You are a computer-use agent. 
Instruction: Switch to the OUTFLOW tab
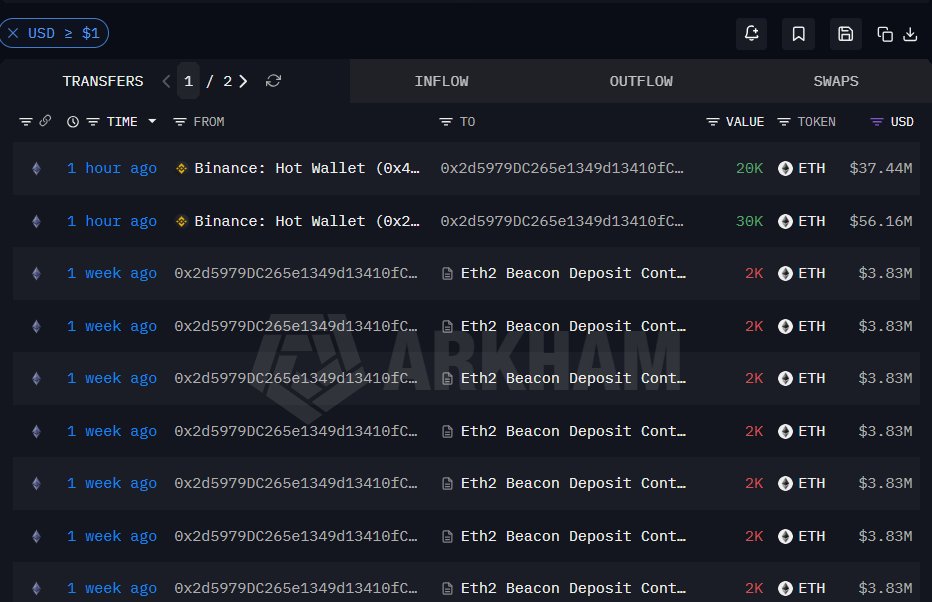(x=641, y=81)
